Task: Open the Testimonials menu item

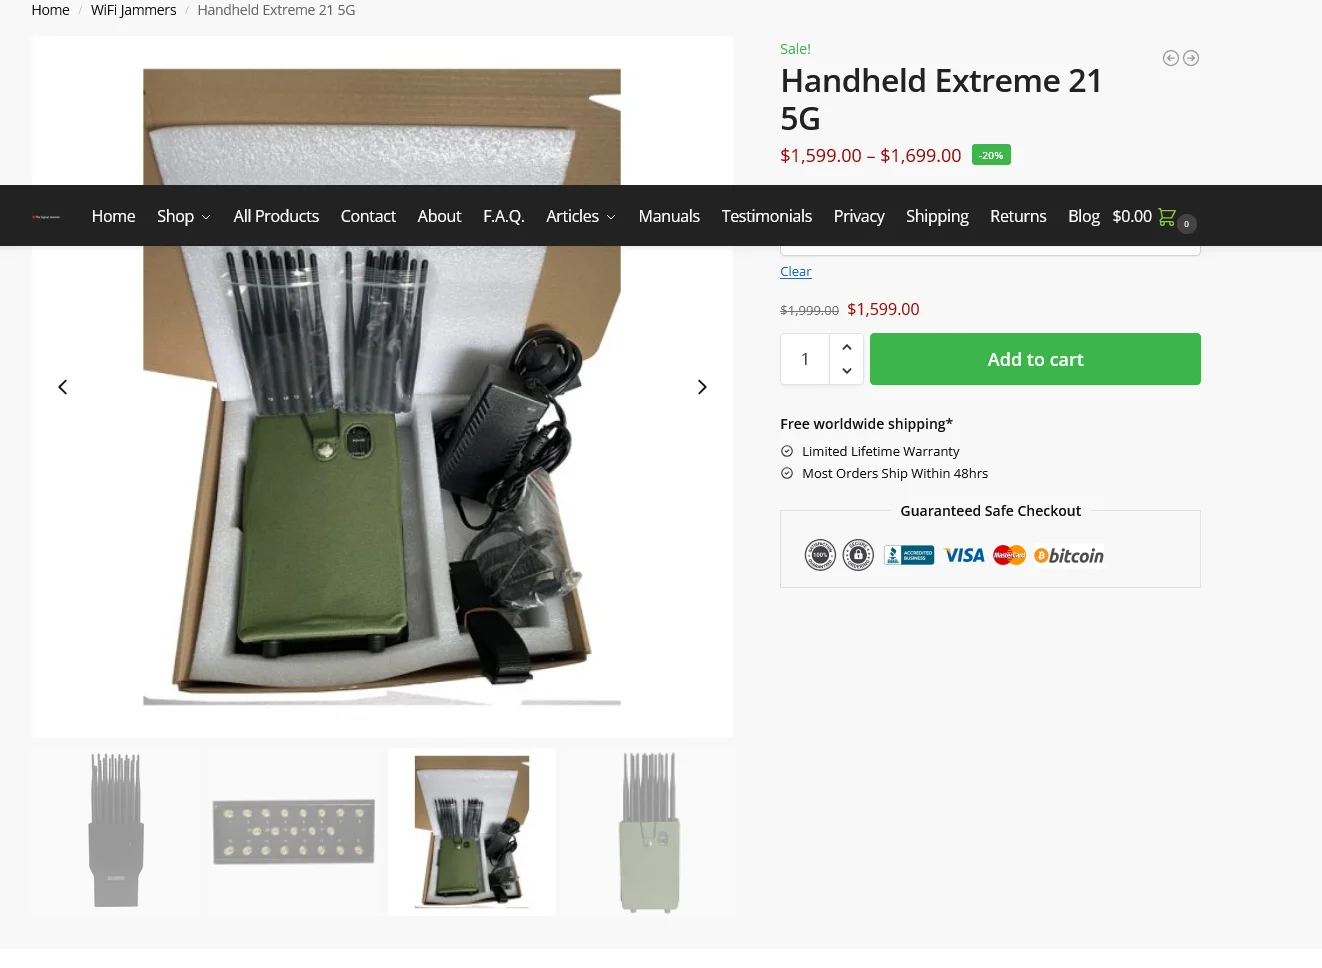Action: [767, 216]
